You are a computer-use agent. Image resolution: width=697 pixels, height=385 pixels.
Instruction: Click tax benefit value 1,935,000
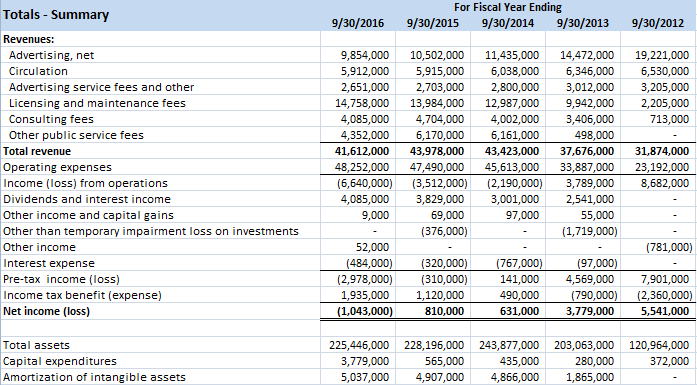coord(365,295)
